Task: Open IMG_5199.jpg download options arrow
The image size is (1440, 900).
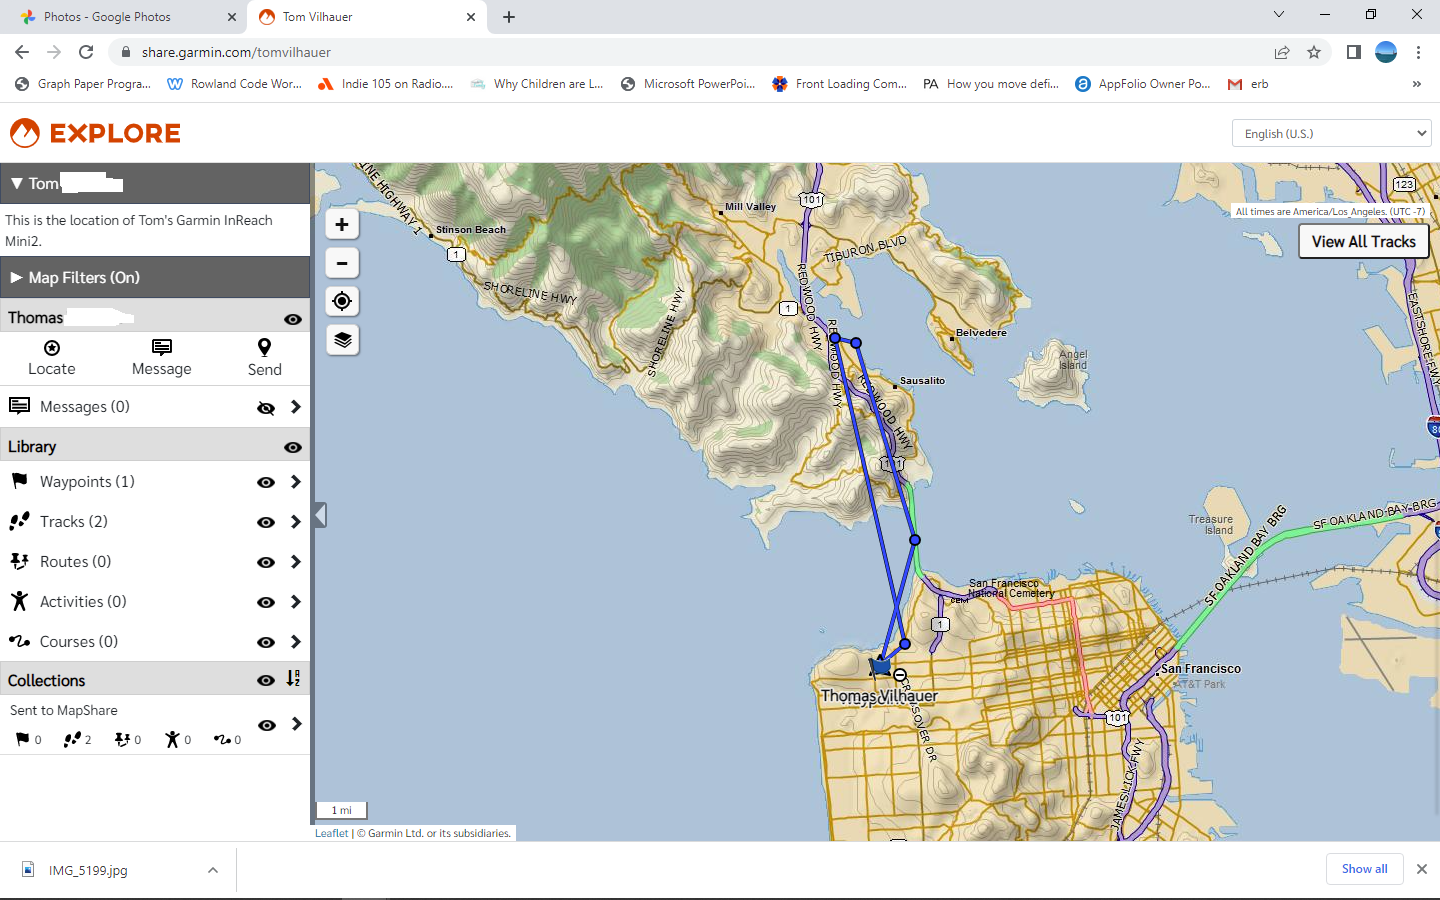Action: 213,870
